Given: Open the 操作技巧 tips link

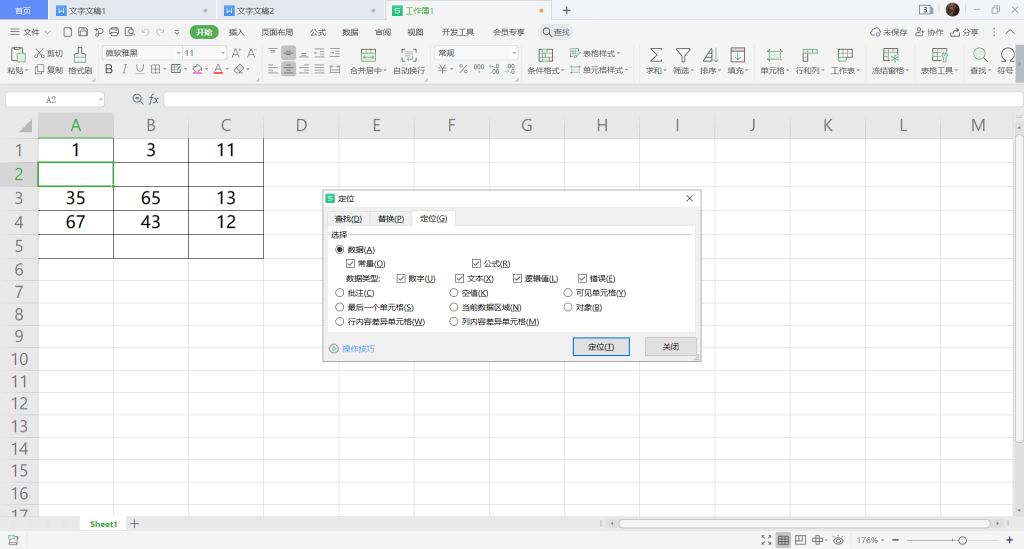Looking at the screenshot, I should [x=358, y=349].
